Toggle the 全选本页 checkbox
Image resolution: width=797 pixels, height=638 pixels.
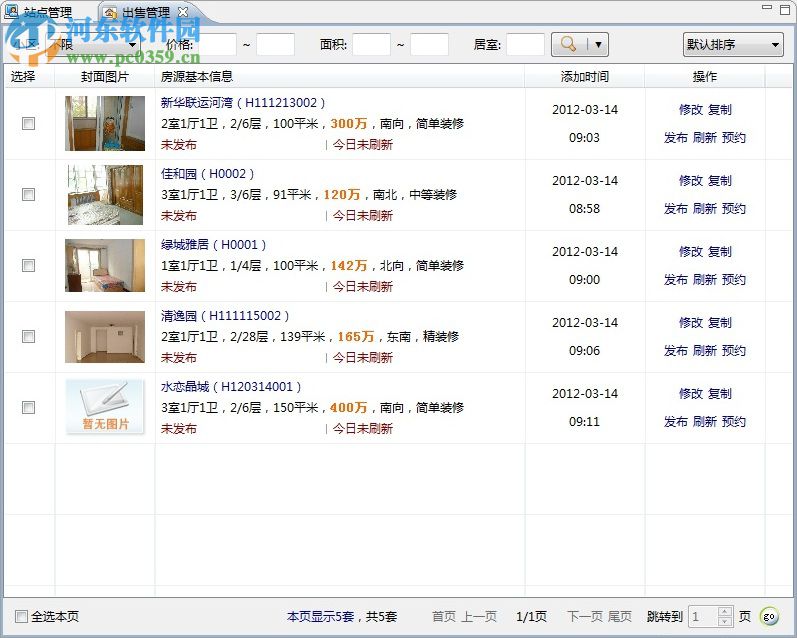pyautogui.click(x=21, y=617)
